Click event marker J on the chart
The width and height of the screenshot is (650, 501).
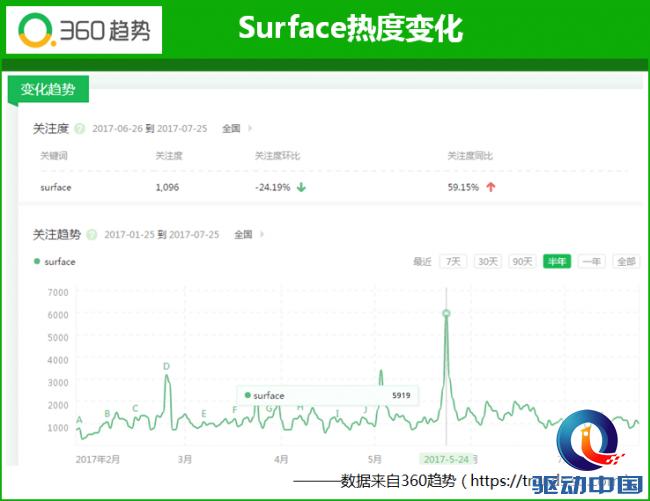(x=365, y=410)
